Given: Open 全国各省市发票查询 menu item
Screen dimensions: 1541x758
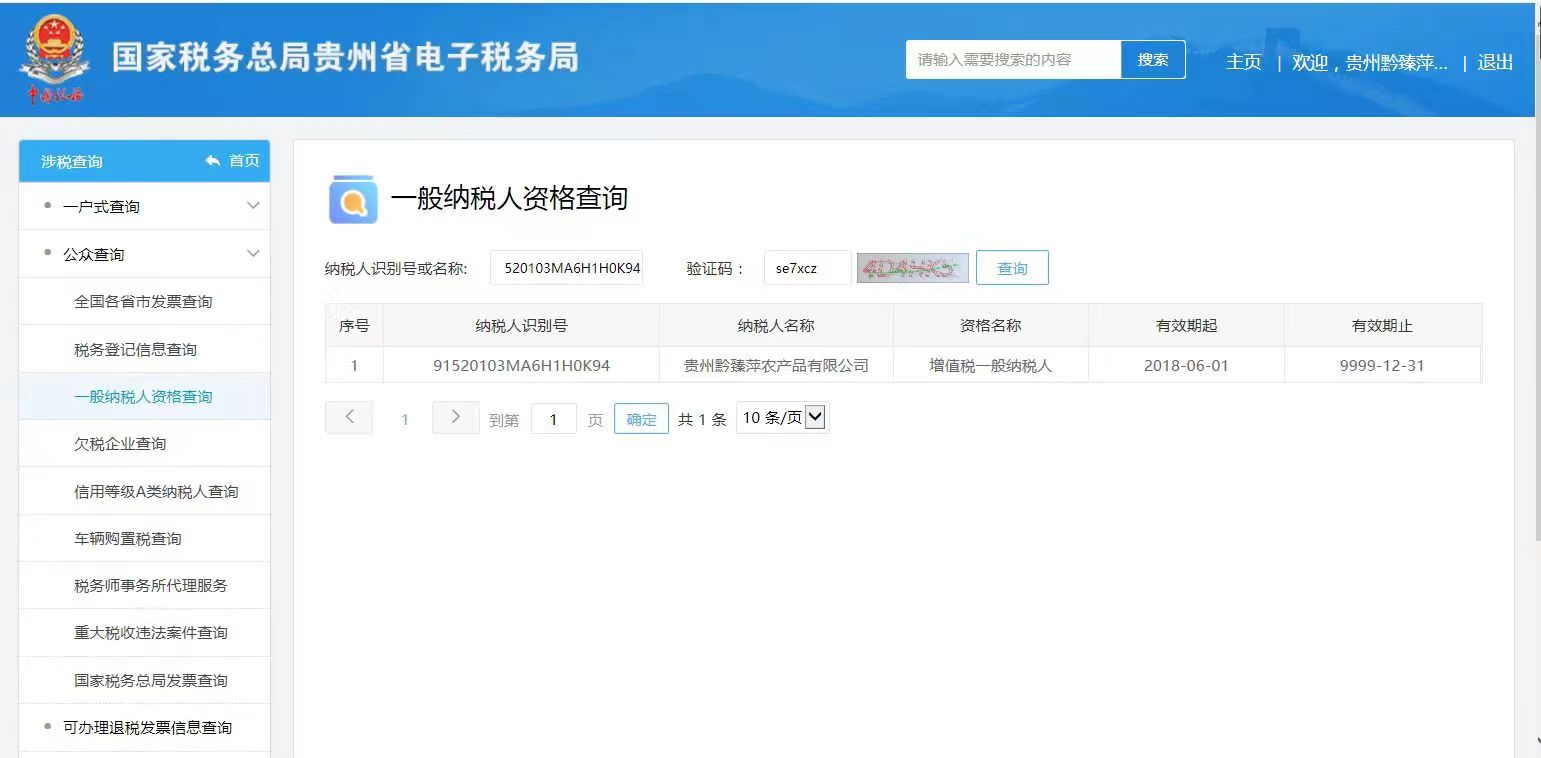Looking at the screenshot, I should tap(143, 302).
